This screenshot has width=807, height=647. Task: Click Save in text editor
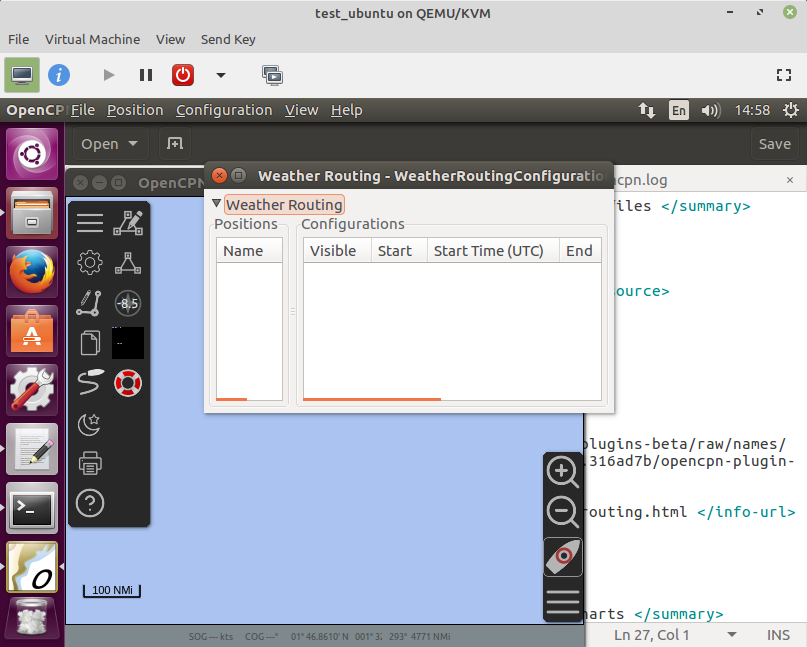pyautogui.click(x=775, y=144)
